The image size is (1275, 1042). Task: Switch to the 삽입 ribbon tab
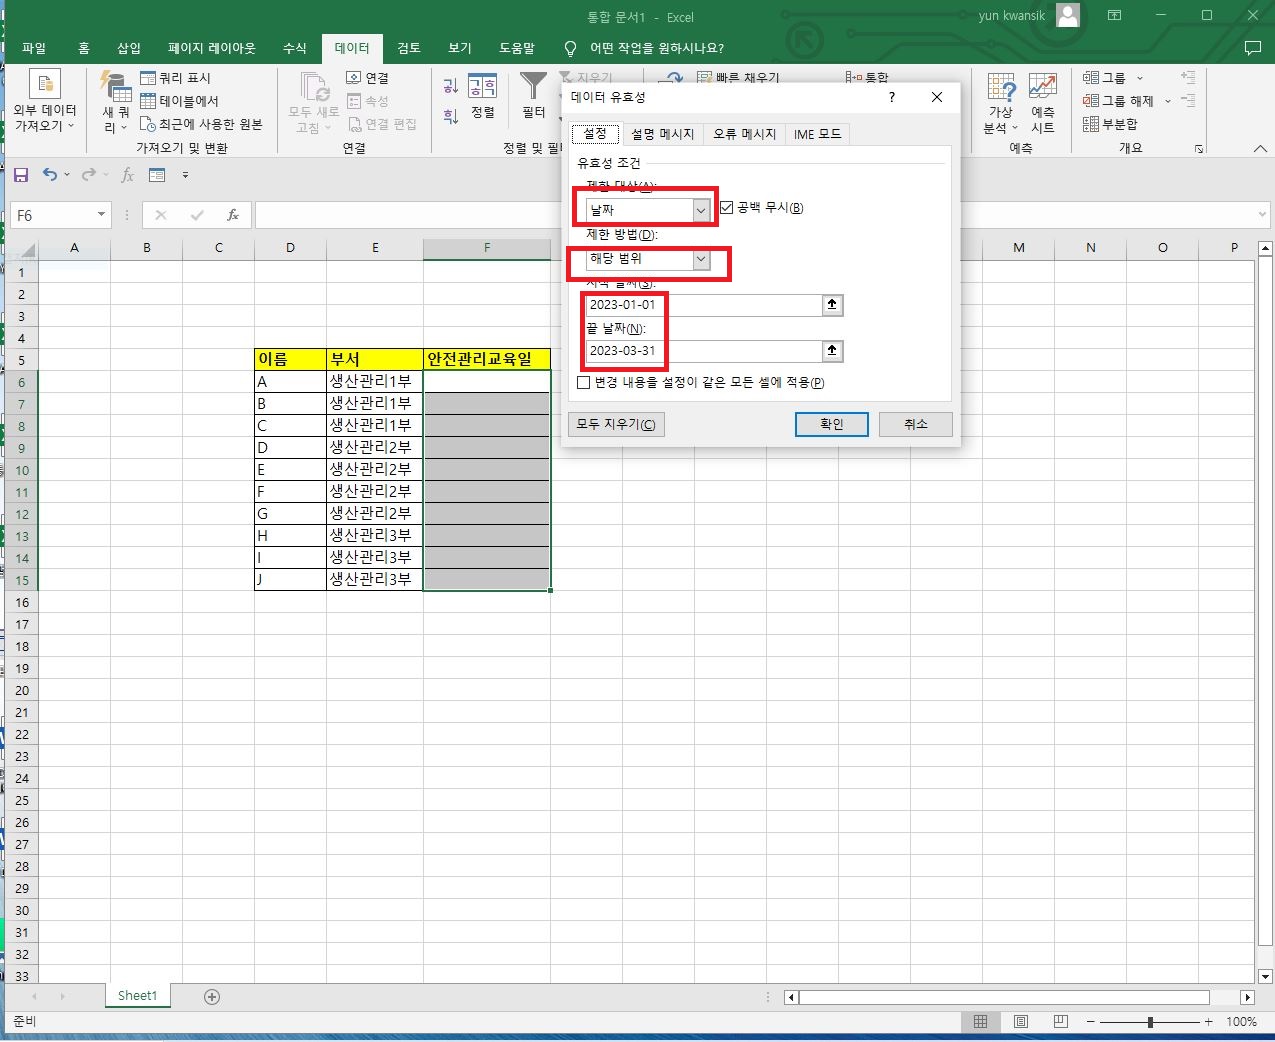129,48
